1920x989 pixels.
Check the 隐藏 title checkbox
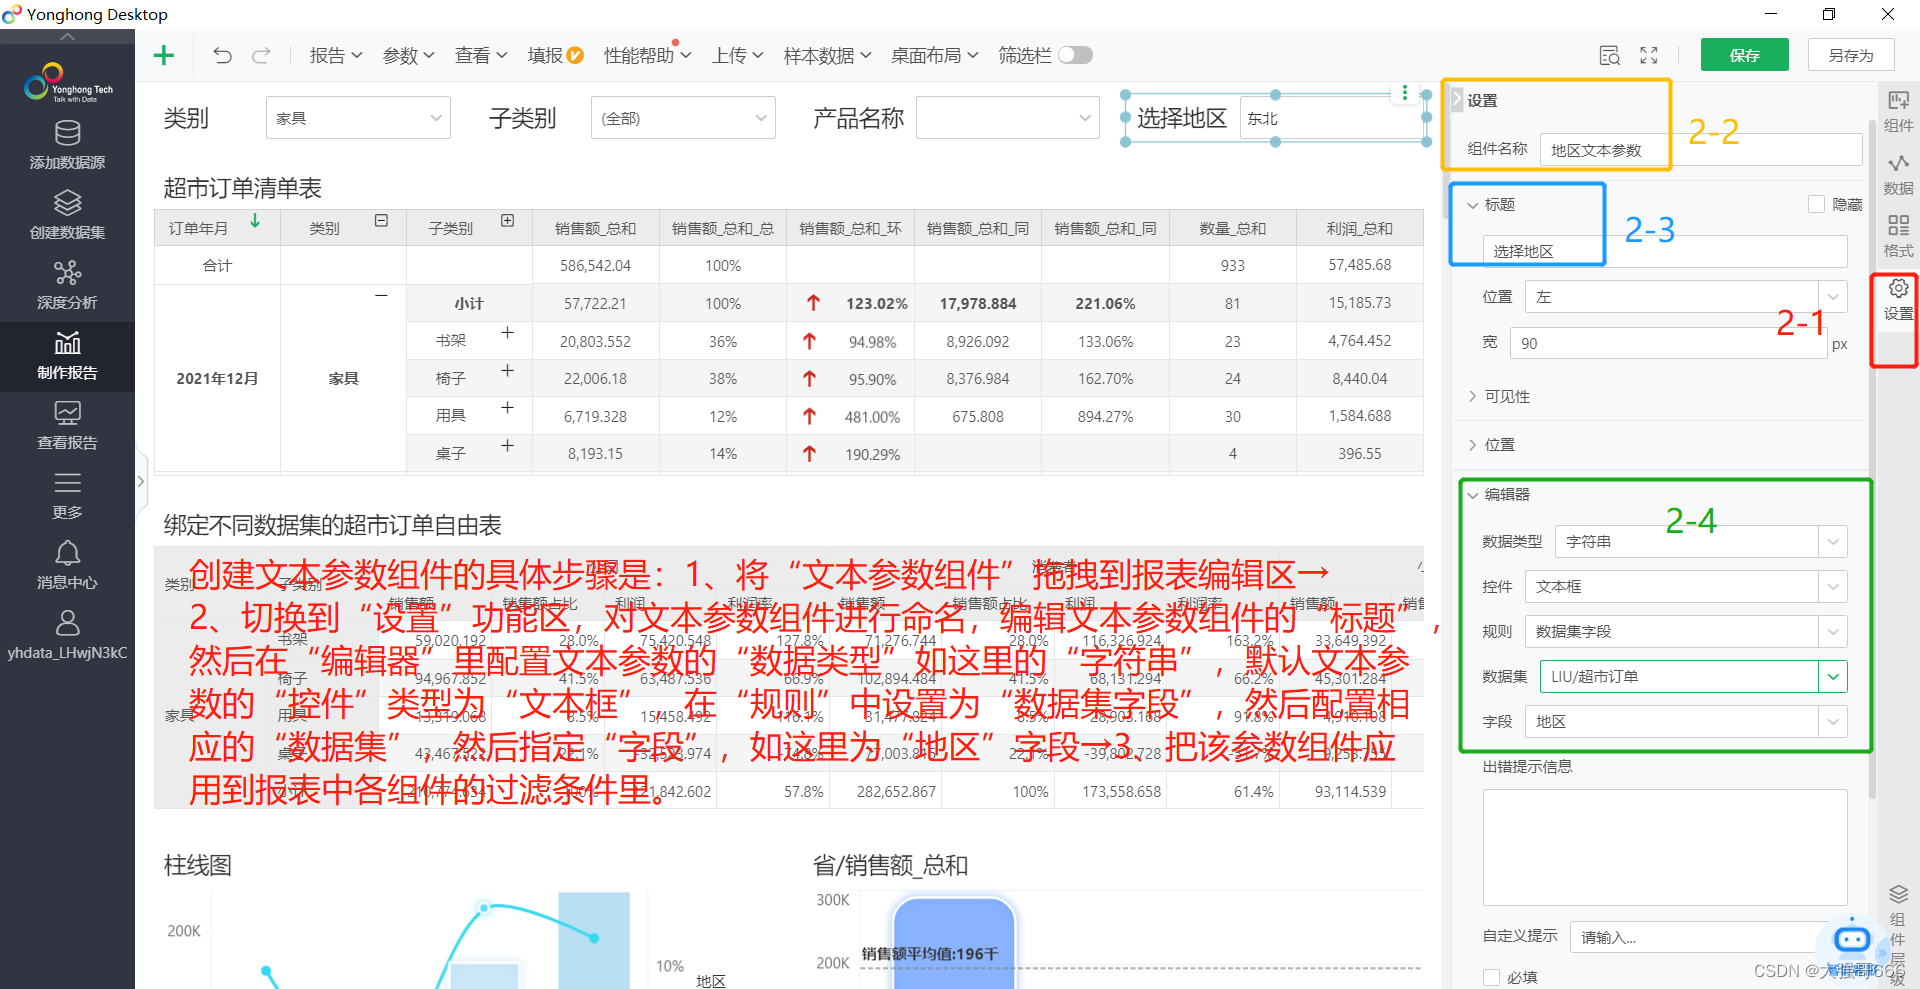pyautogui.click(x=1816, y=204)
